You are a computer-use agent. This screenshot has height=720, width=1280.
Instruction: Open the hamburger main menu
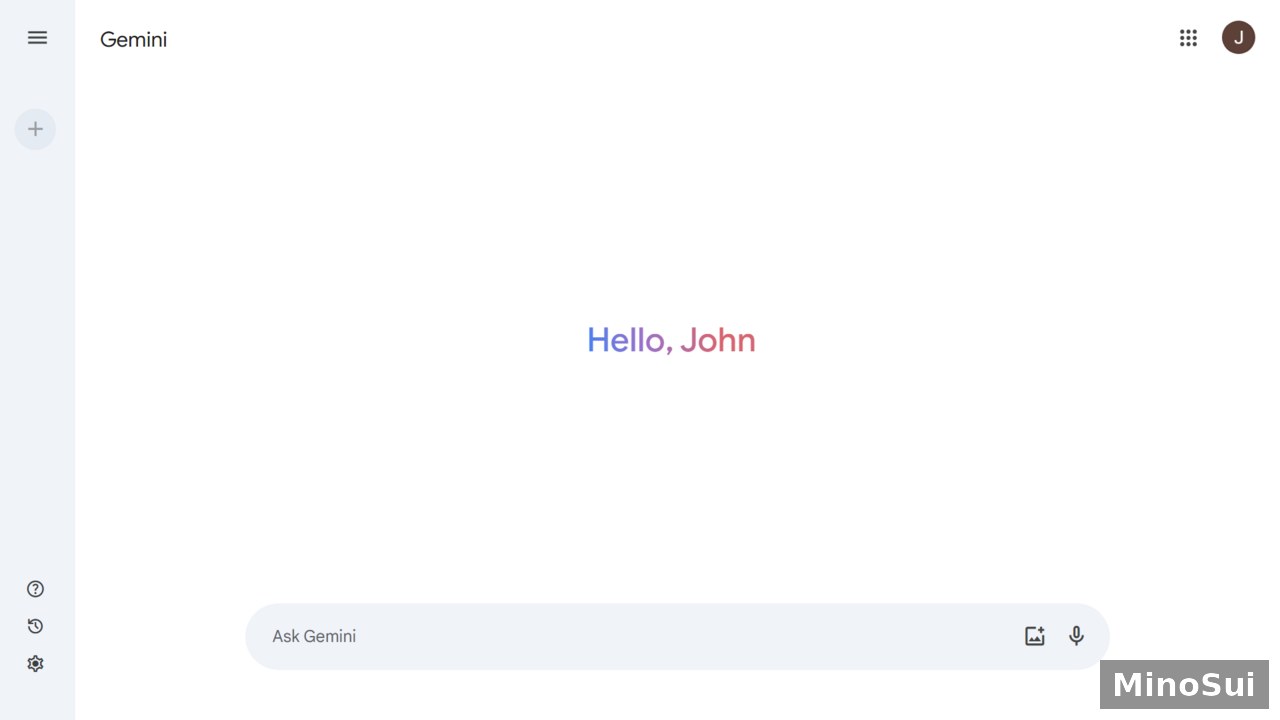[x=37, y=38]
